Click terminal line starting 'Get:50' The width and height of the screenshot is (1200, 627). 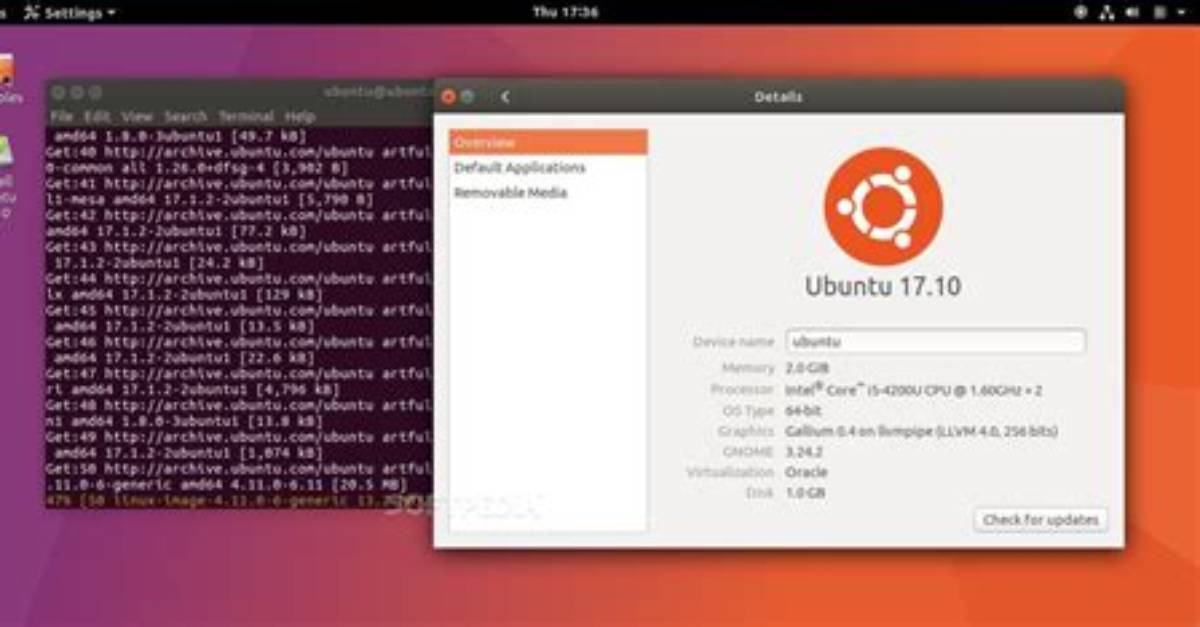tap(239, 468)
